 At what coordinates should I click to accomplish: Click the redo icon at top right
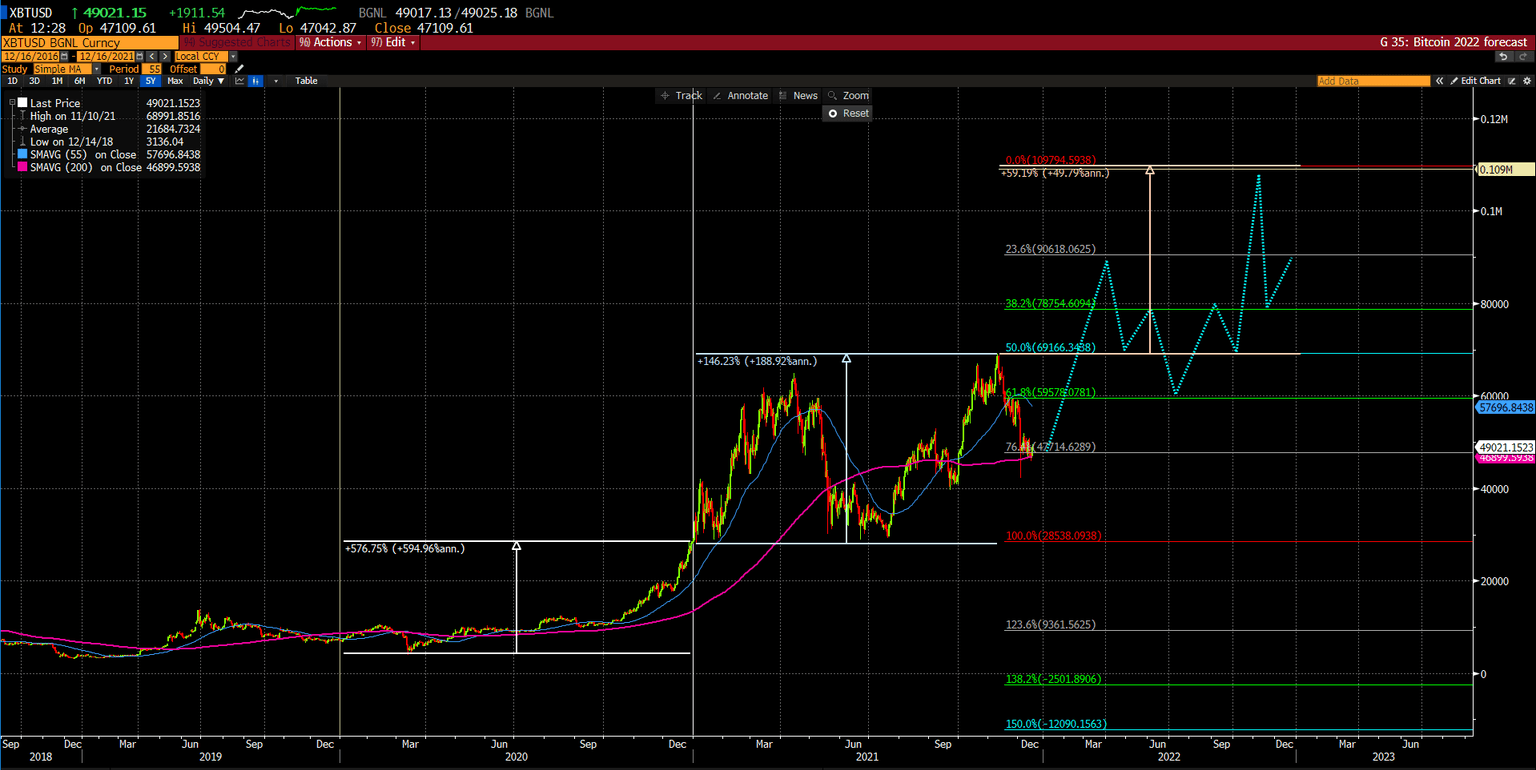point(1524,57)
